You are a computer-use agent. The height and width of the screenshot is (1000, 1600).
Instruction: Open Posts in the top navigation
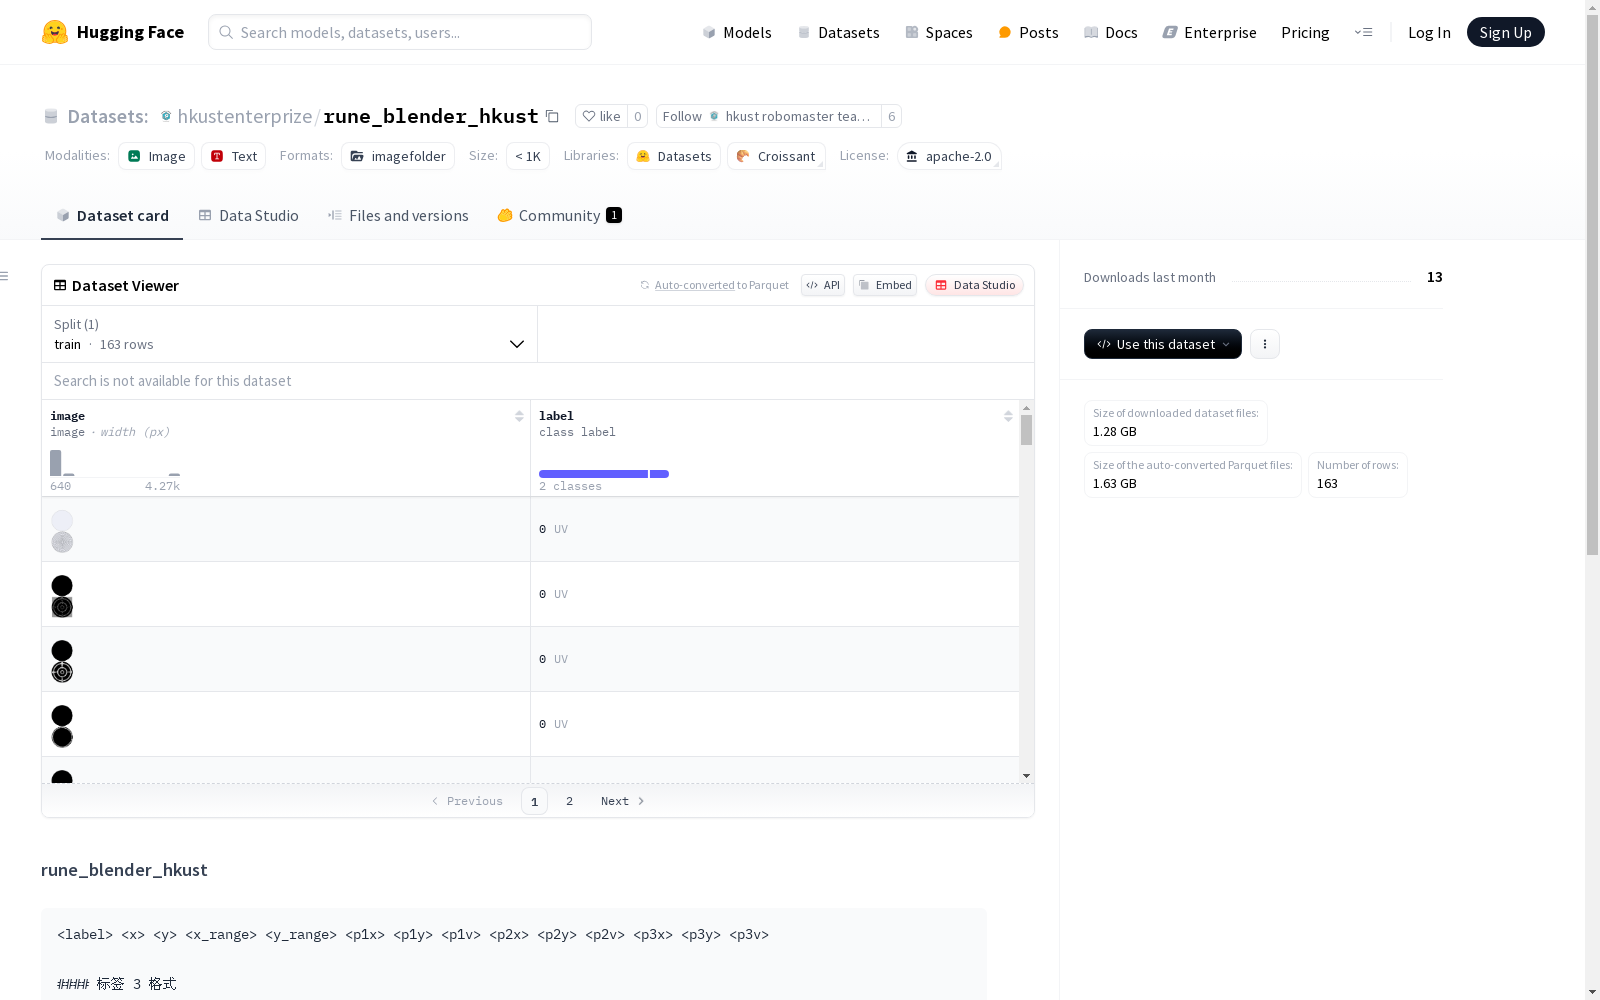coord(1028,32)
